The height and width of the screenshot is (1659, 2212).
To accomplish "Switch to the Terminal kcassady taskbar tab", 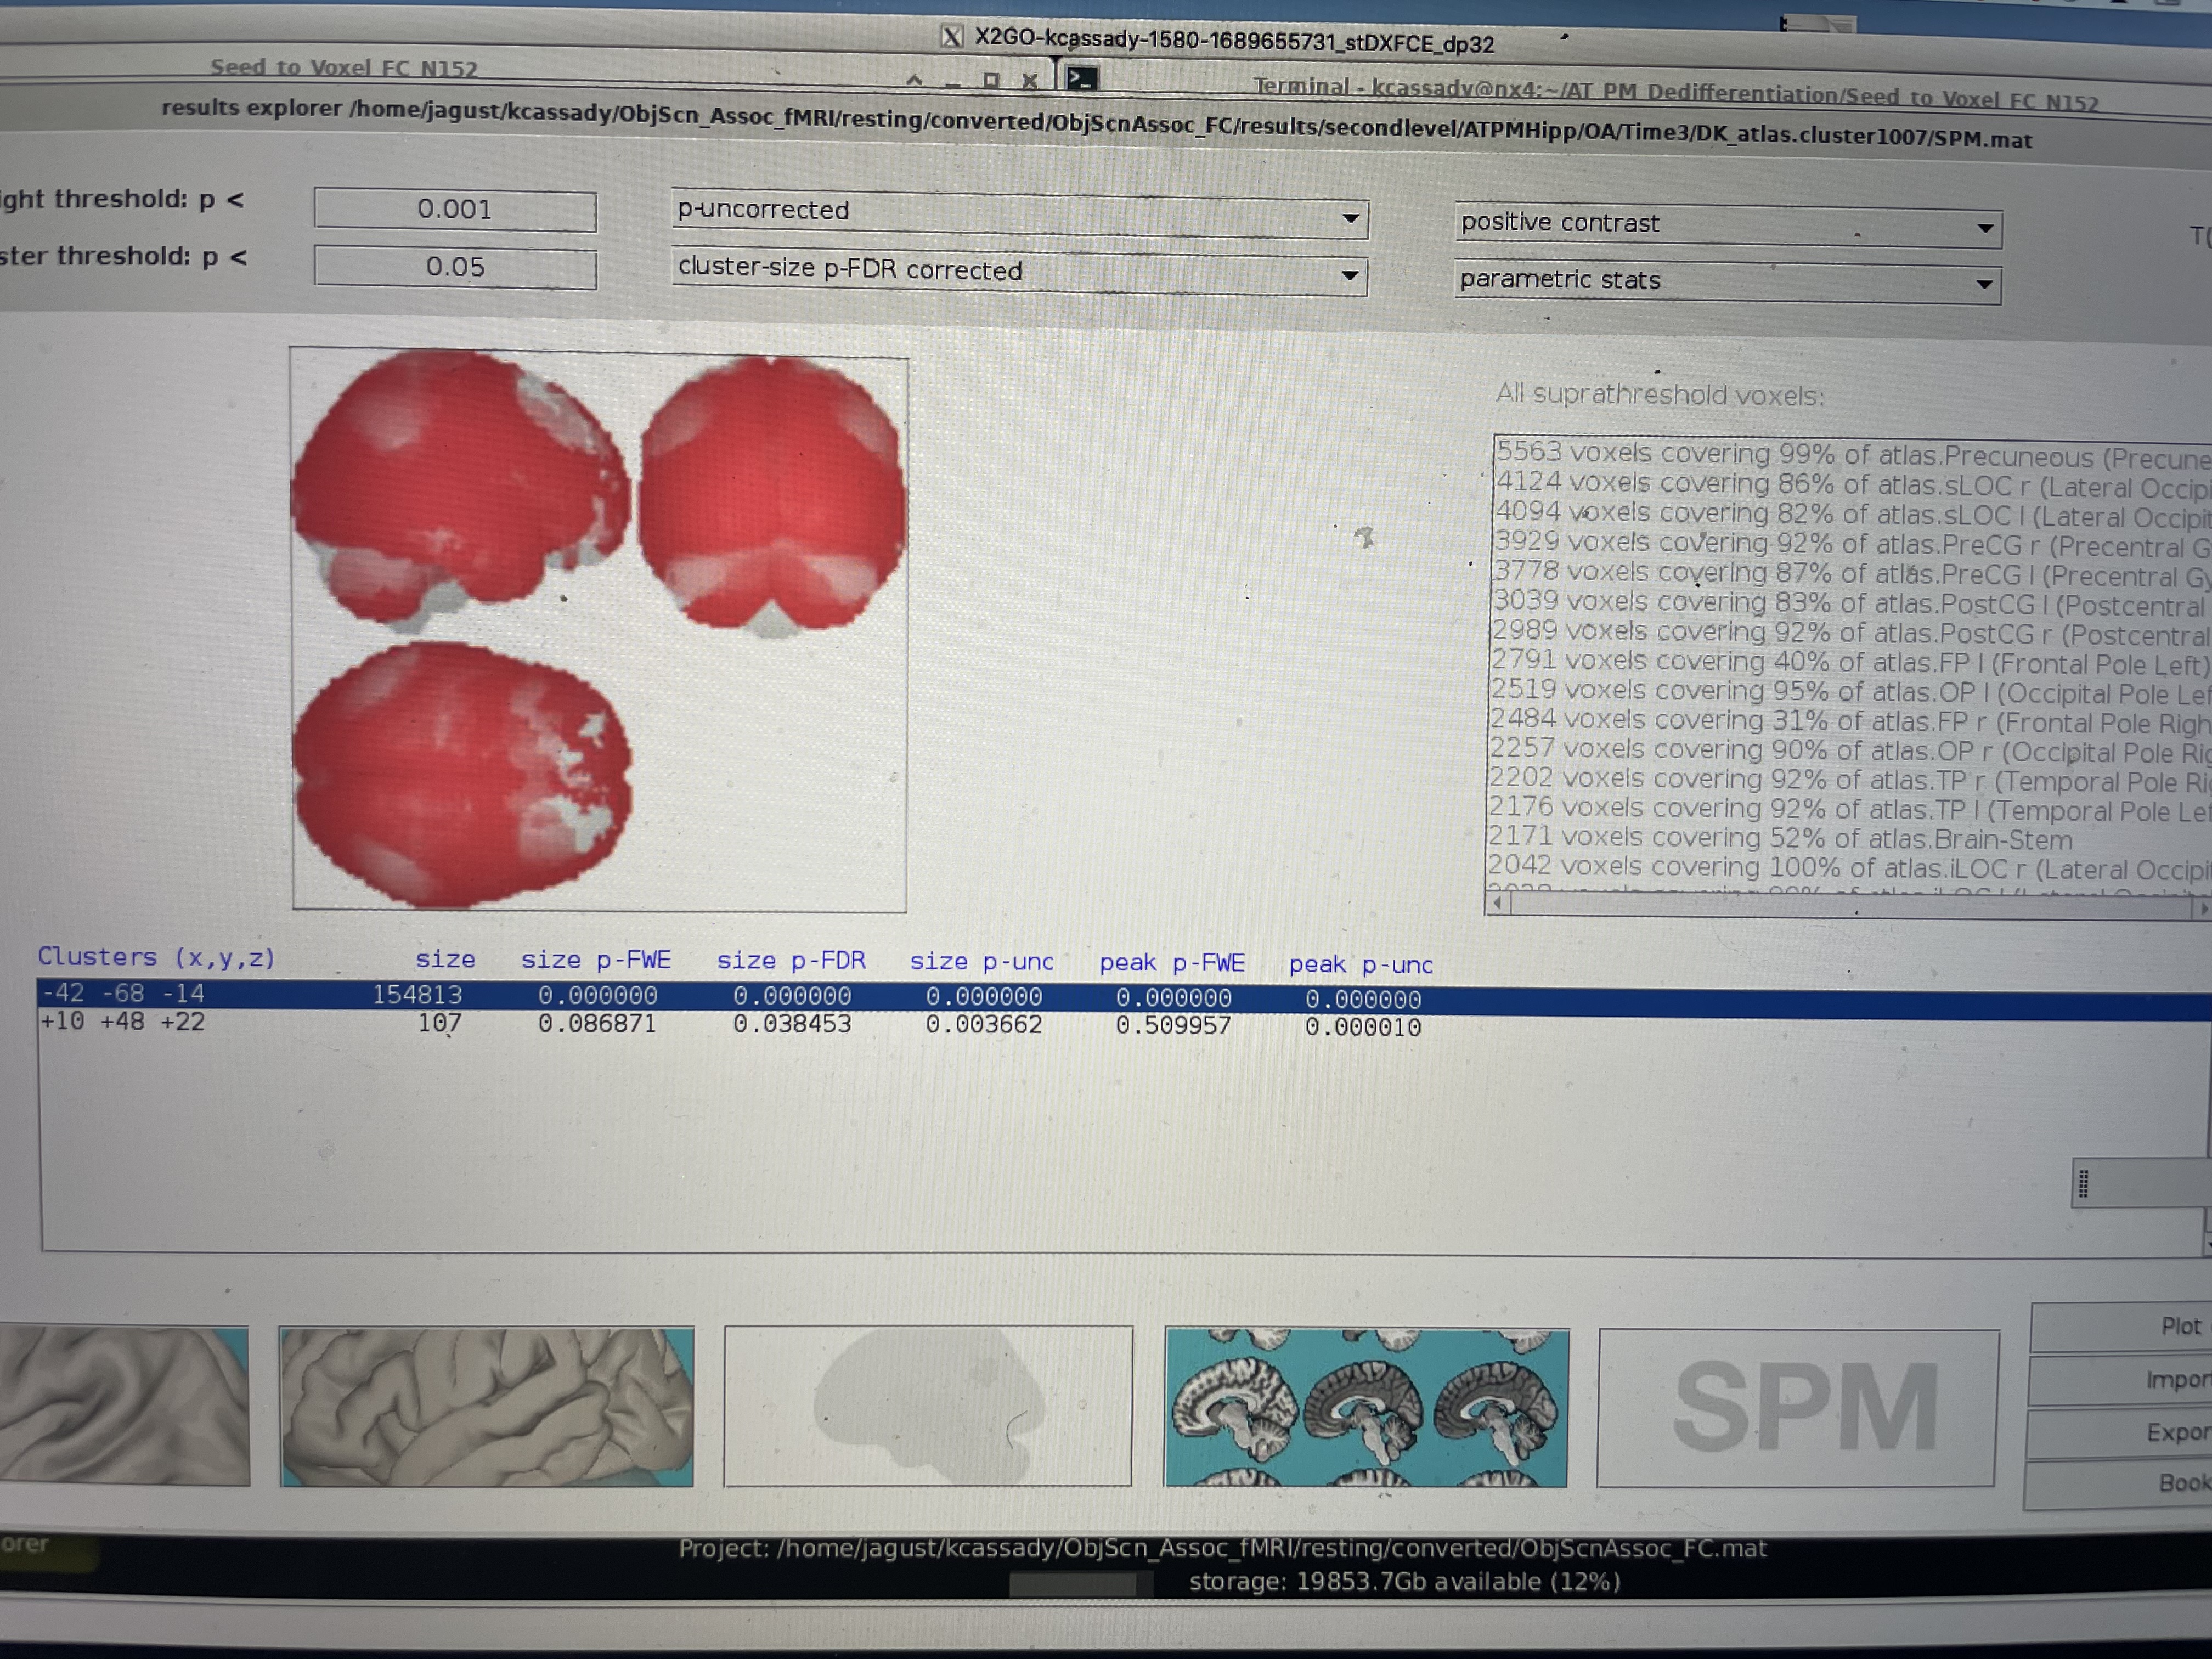I will click(x=1675, y=92).
